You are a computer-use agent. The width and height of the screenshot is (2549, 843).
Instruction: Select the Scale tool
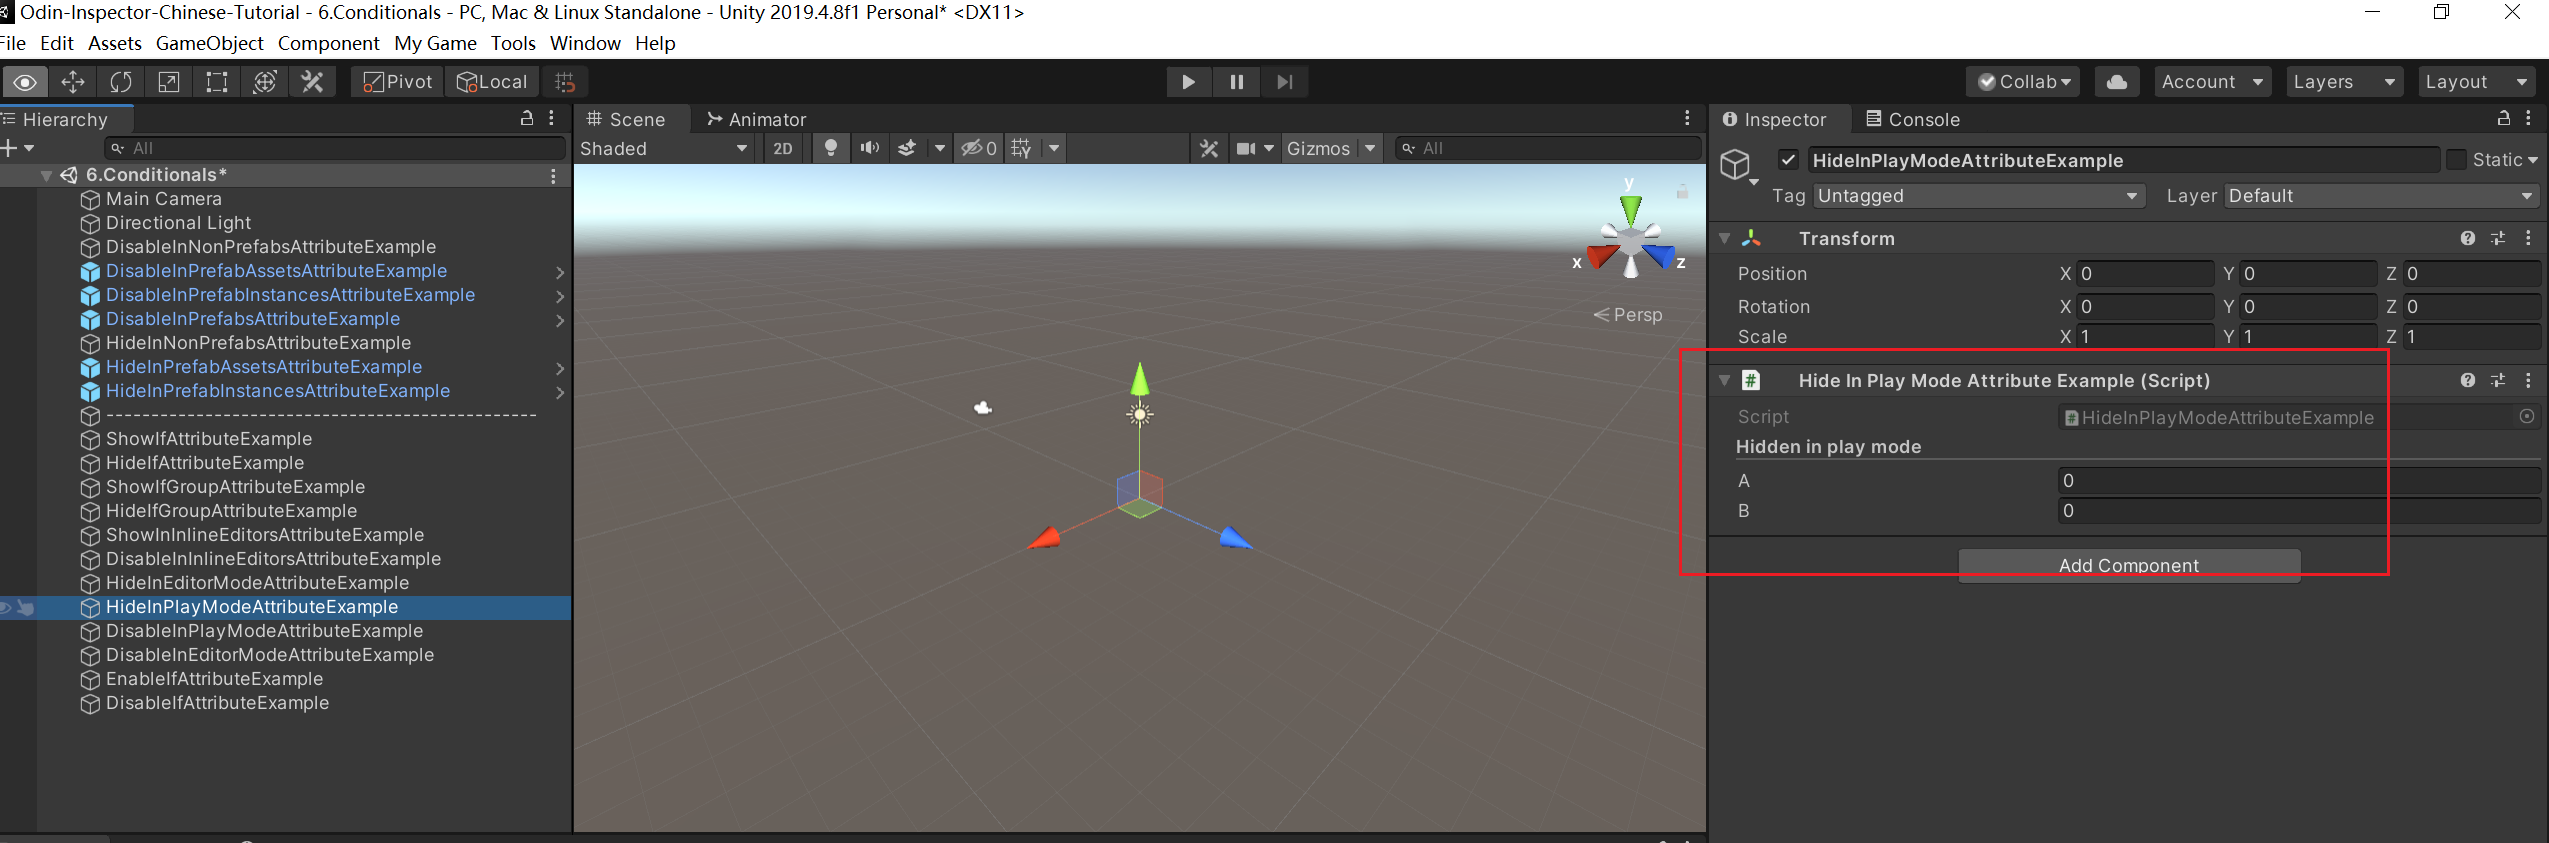pyautogui.click(x=169, y=82)
